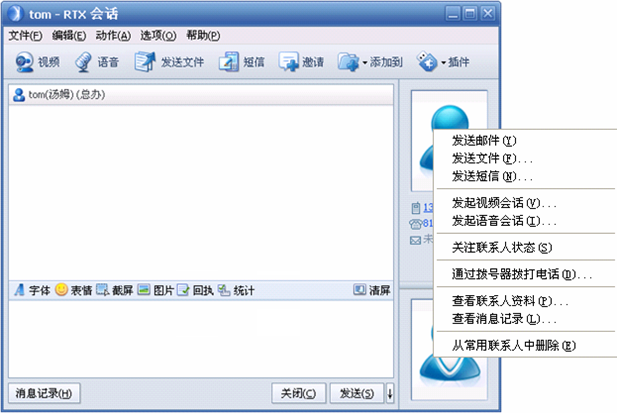Screen dimensions: 617x413
Task: Clear the chat with 清屏
Action: [372, 290]
